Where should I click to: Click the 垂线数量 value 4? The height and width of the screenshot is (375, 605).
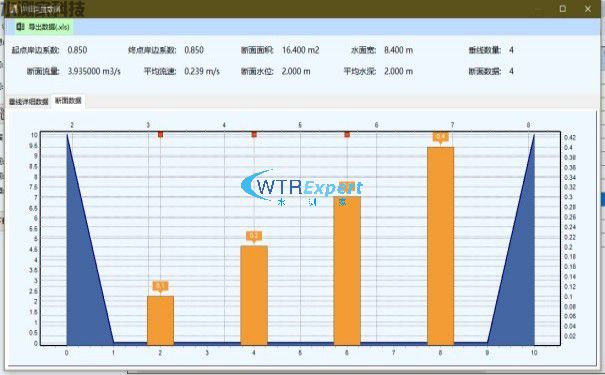coord(511,50)
